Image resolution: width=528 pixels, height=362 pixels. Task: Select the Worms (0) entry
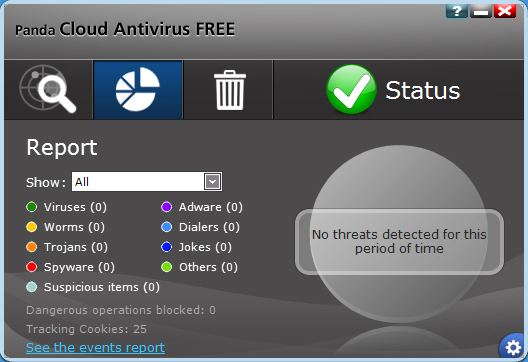[x=74, y=227]
